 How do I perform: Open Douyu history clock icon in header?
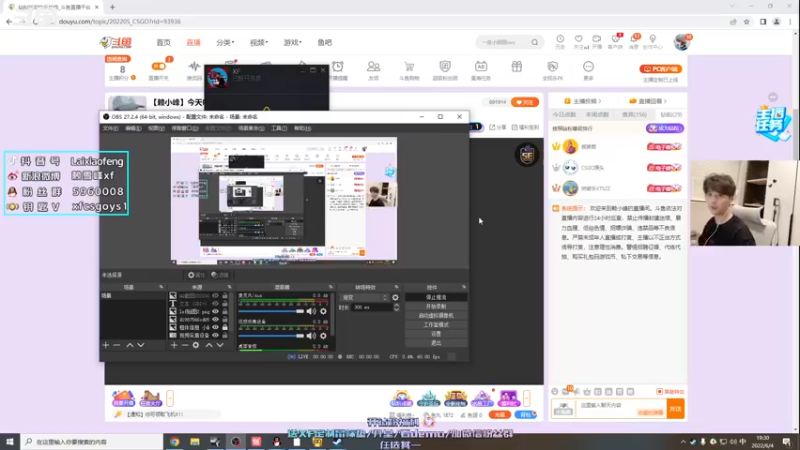(560, 39)
